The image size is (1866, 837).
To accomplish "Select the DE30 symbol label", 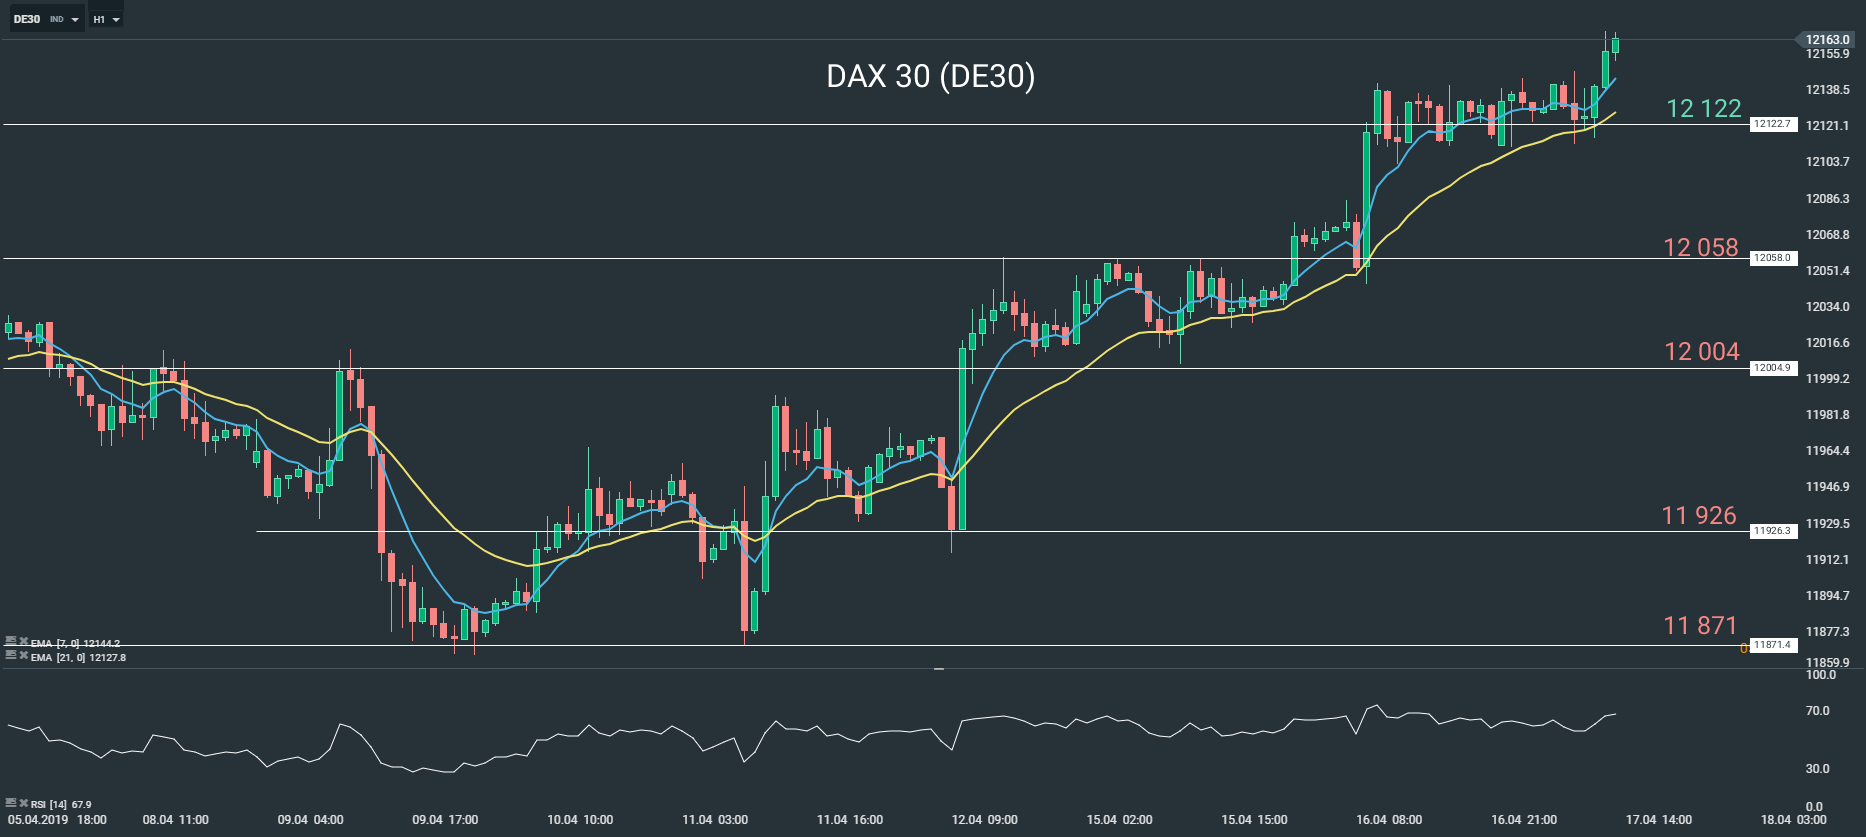I will 27,18.
